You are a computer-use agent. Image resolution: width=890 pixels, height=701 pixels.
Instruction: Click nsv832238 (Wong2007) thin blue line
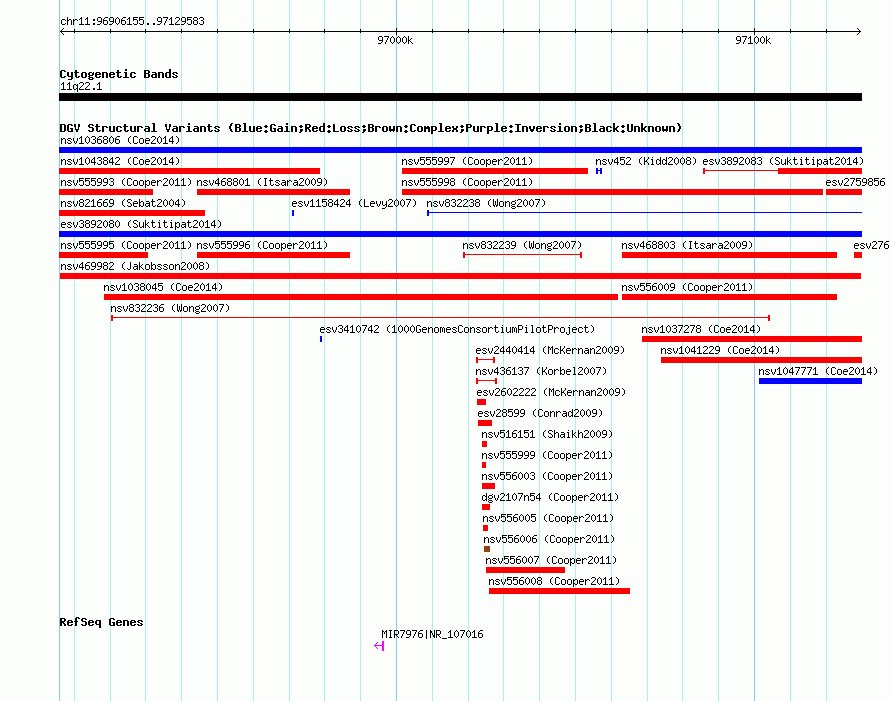(x=645, y=213)
